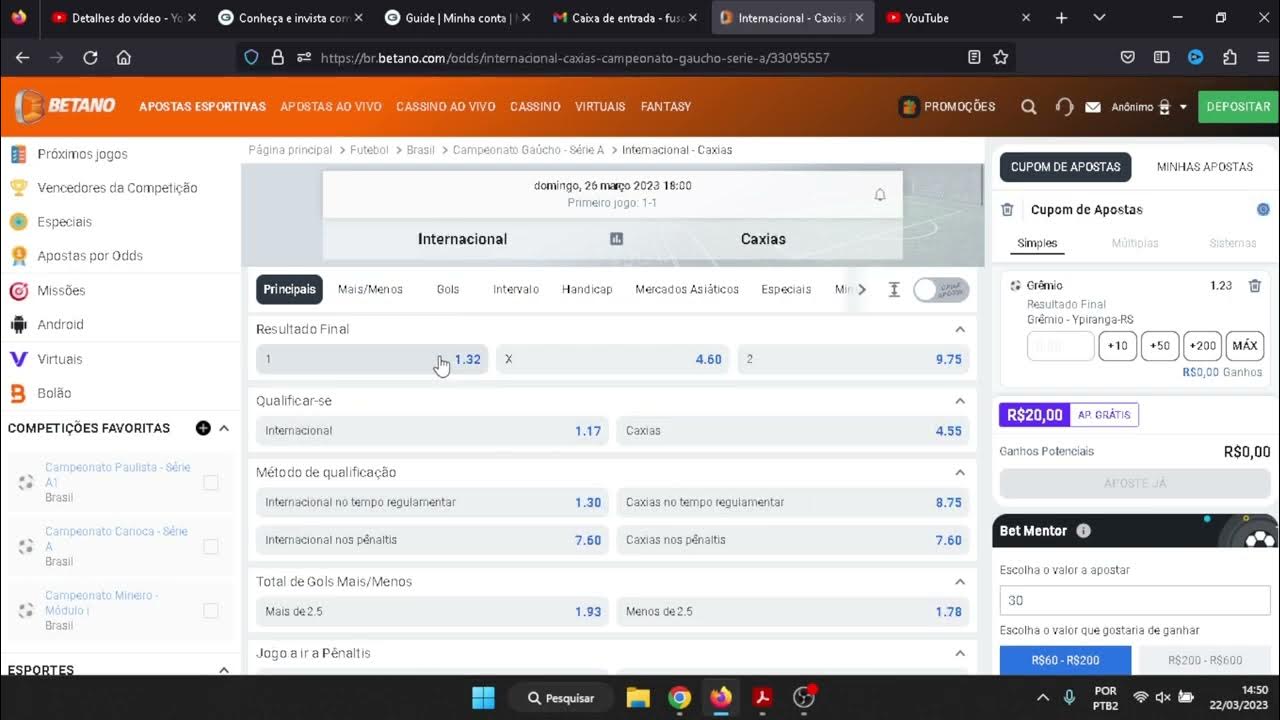The image size is (1280, 720).
Task: Open Missões in sidebar
Action: 61,290
